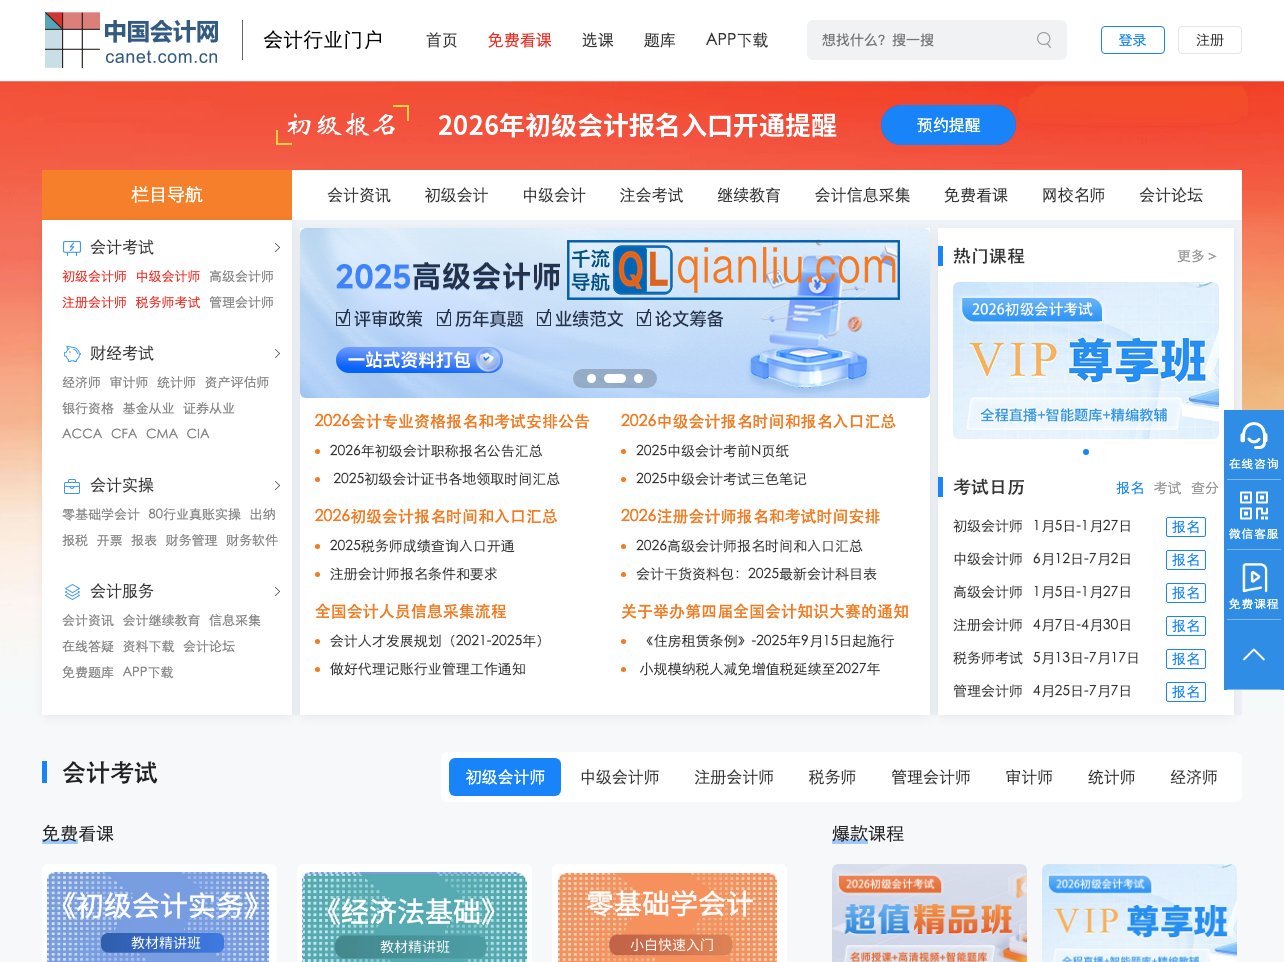Open the 2026年初级会计职称报名公告汇总 link
1284x962 pixels.
[436, 450]
